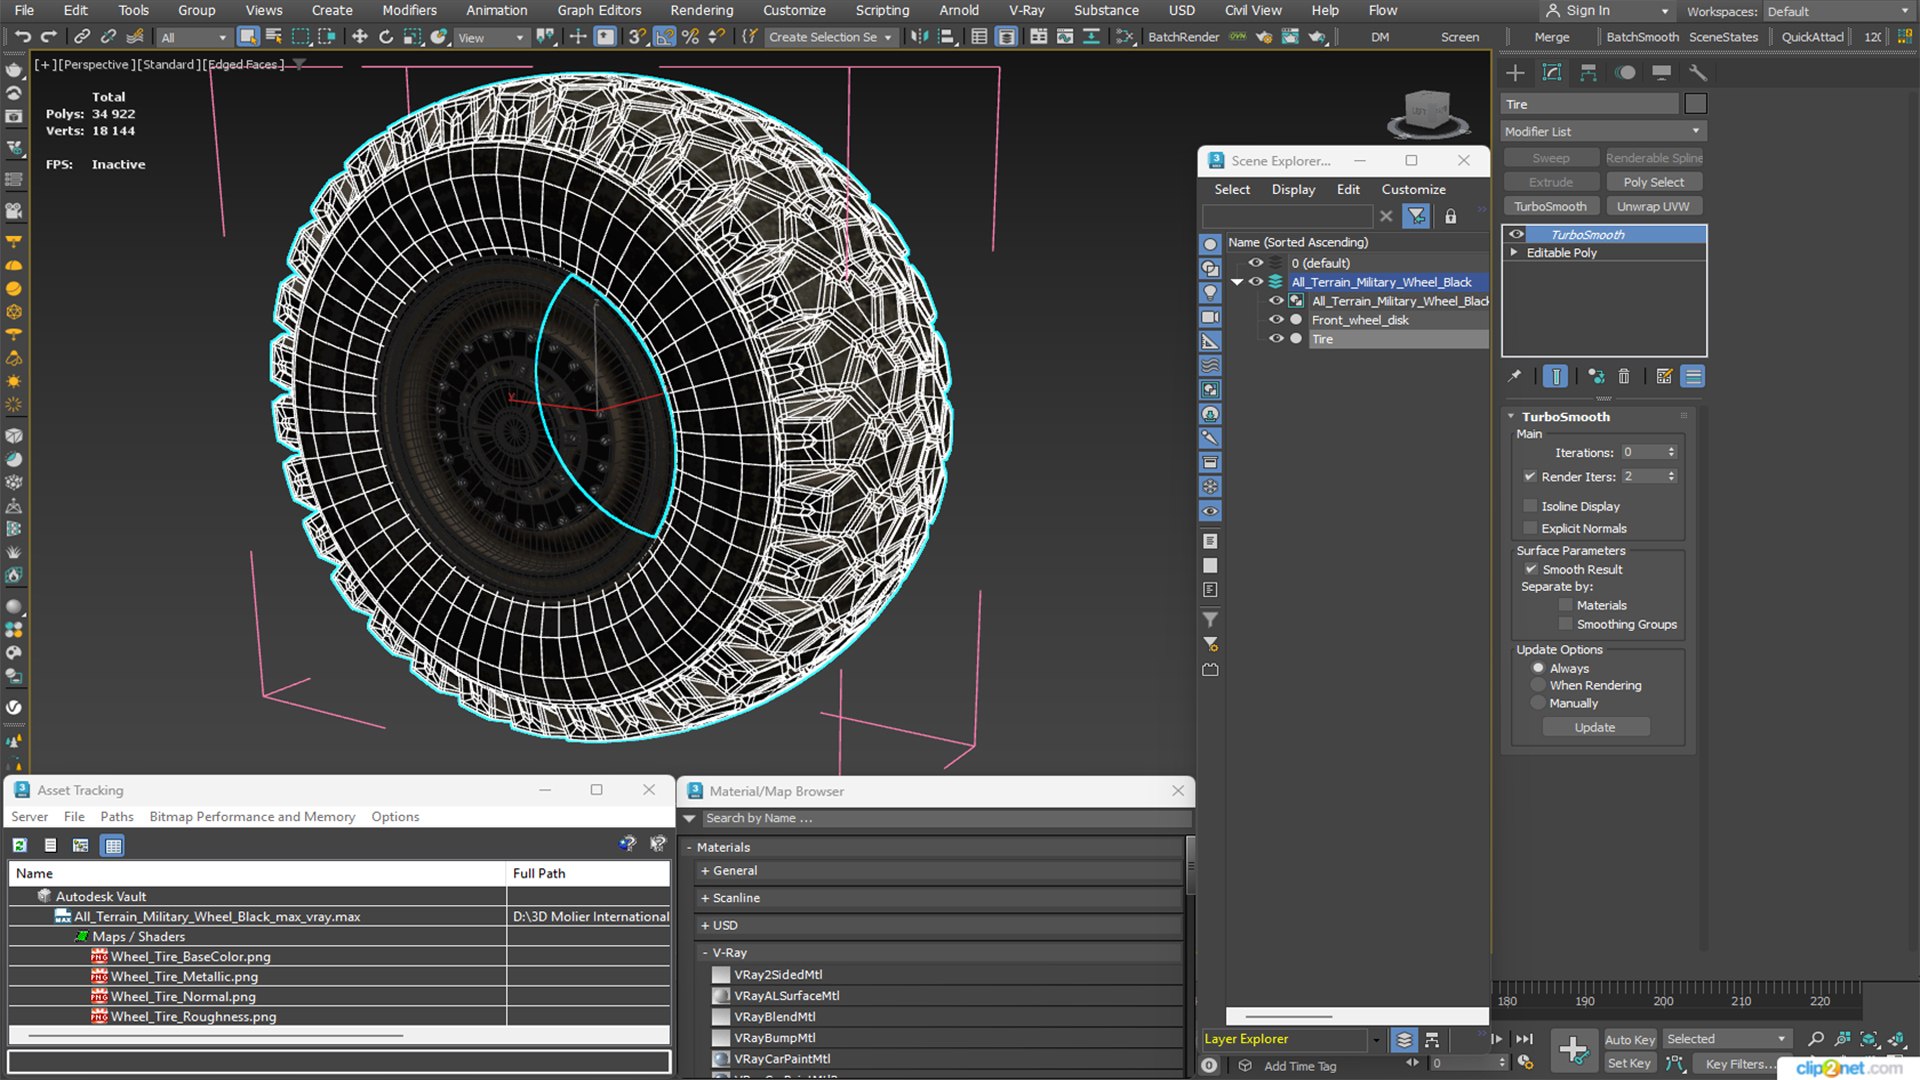1920x1080 pixels.
Task: Click the Unwrap UVW button
Action: pyautogui.click(x=1653, y=206)
